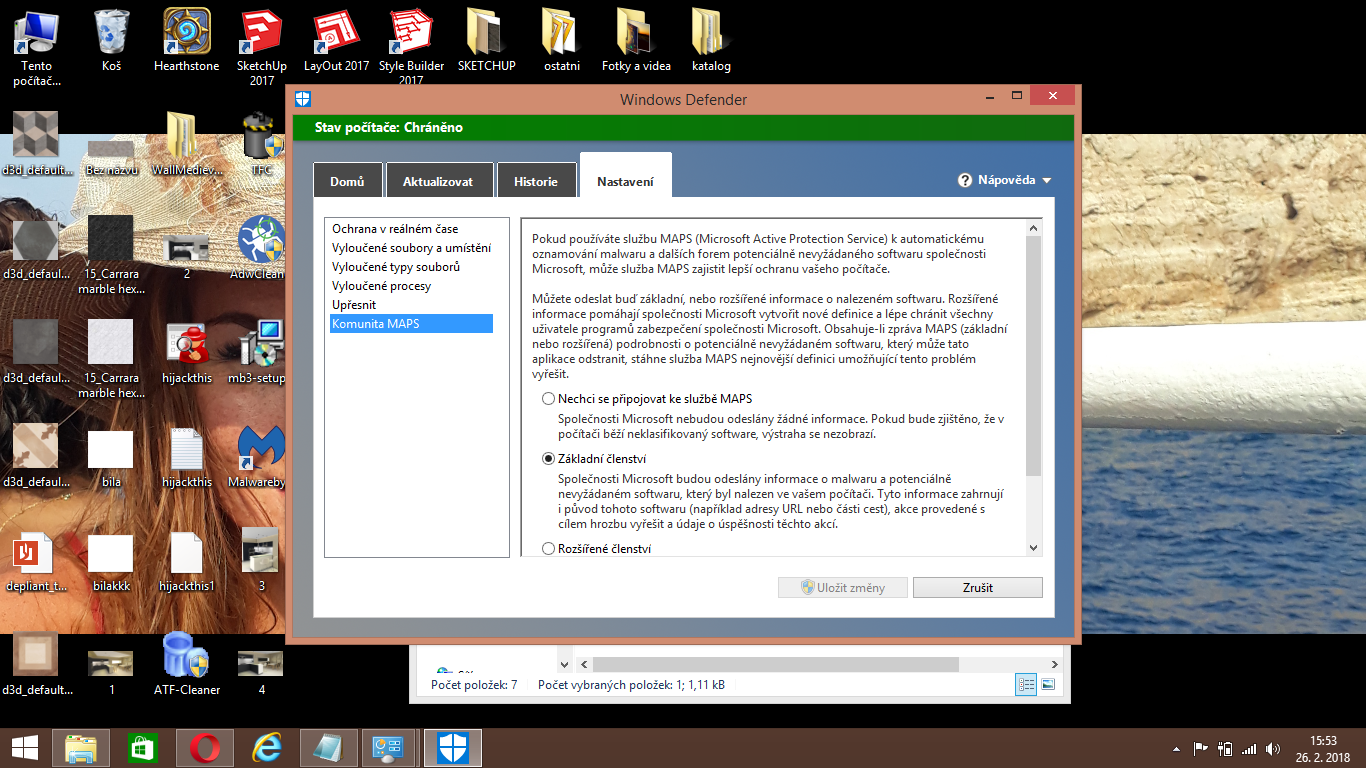
Task: Open the Windows Store taskbar icon
Action: tap(143, 747)
